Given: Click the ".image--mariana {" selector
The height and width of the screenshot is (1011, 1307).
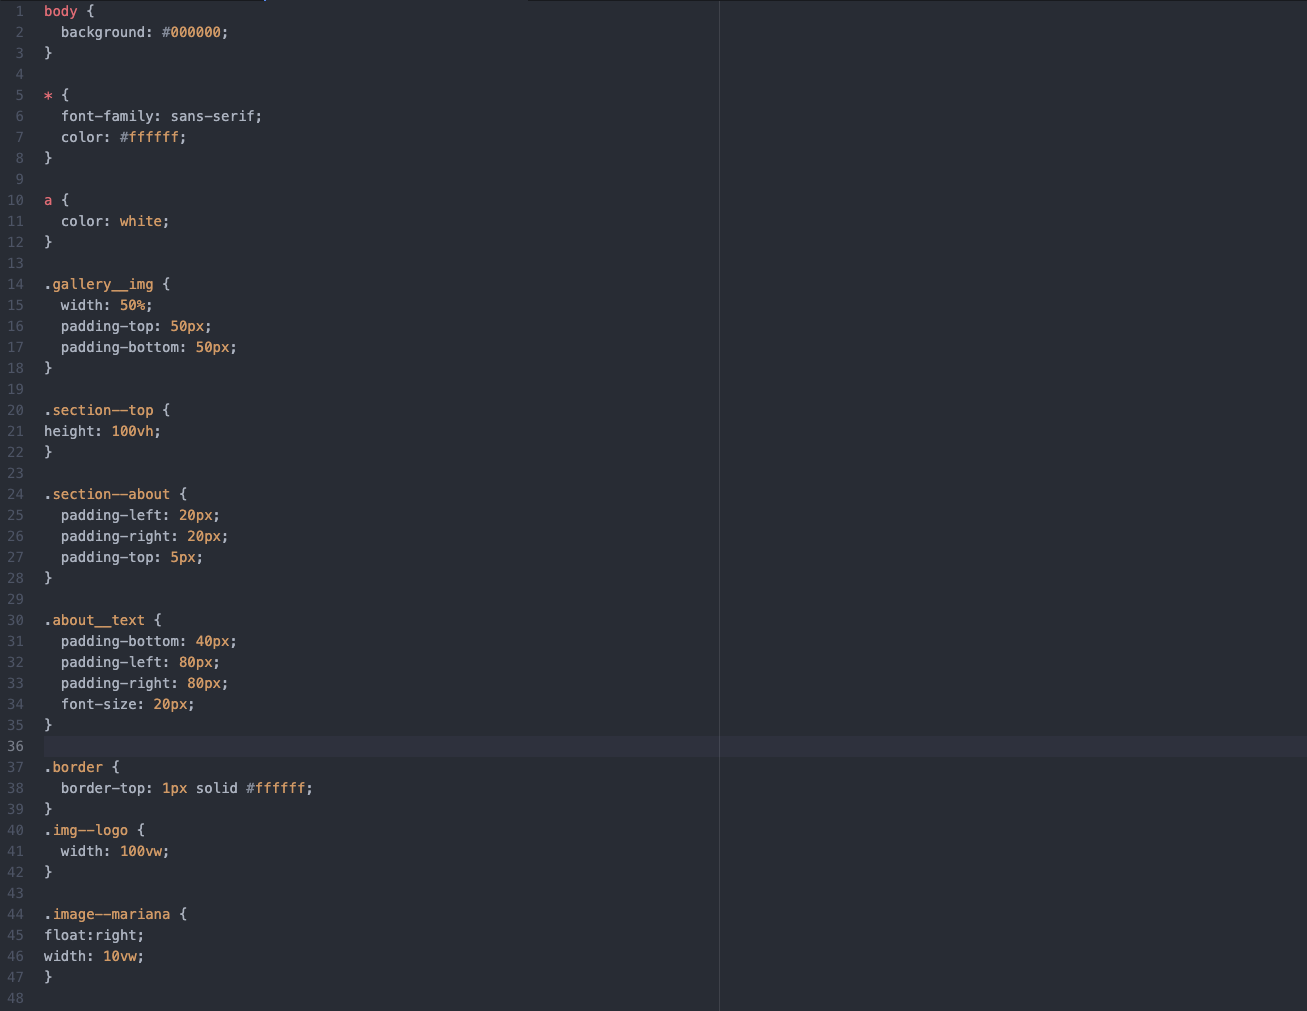Looking at the screenshot, I should [115, 914].
